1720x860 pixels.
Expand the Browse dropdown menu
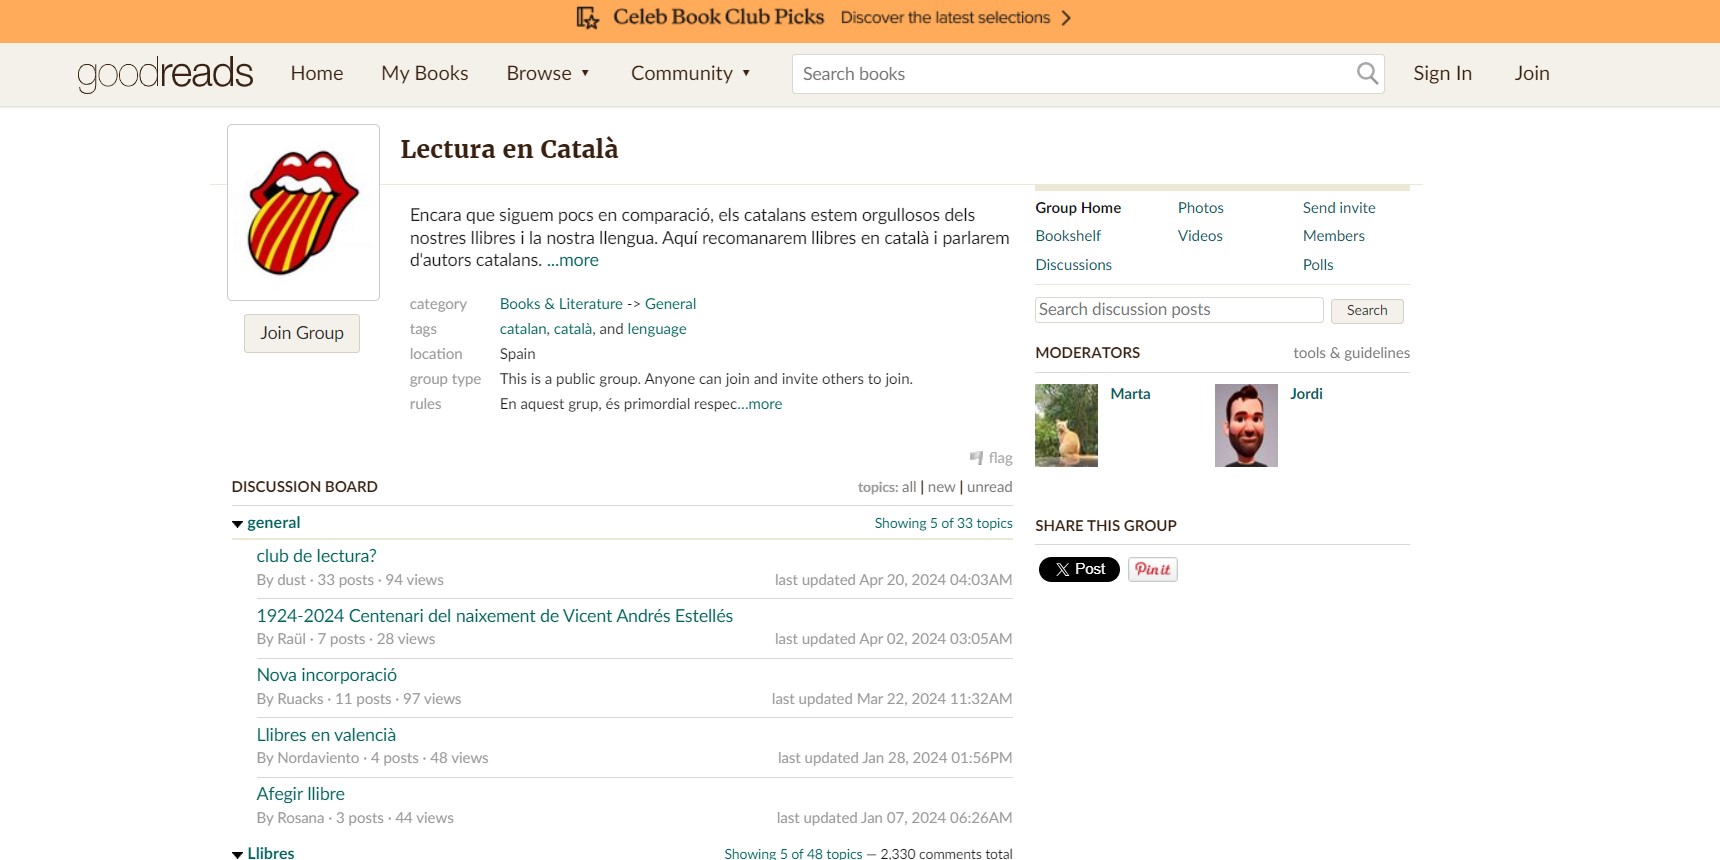click(548, 73)
